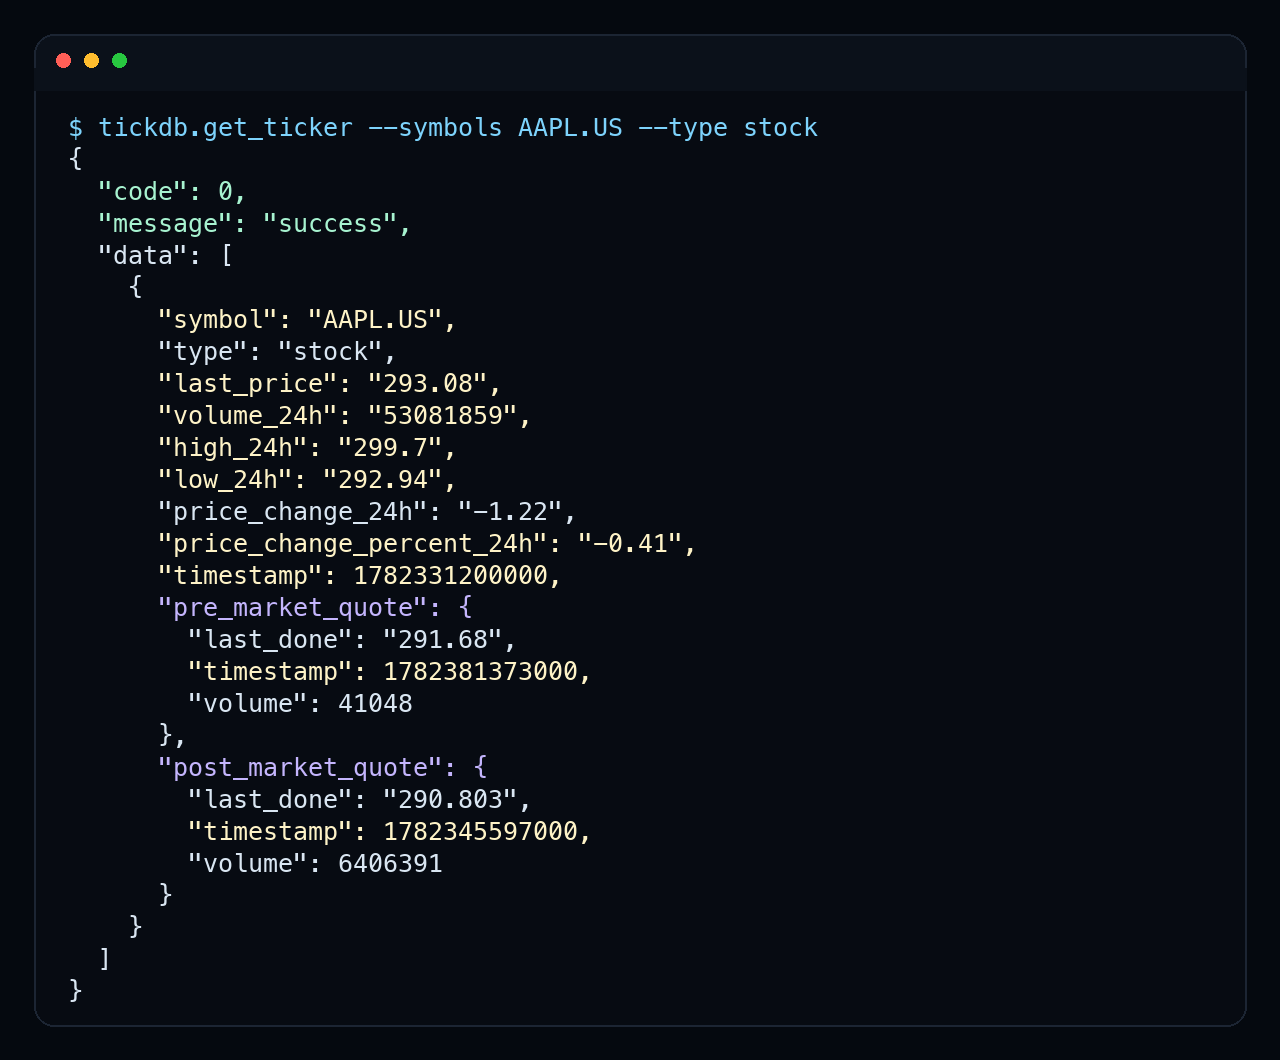
Task: Click the red close dot in title bar
Action: [x=64, y=61]
